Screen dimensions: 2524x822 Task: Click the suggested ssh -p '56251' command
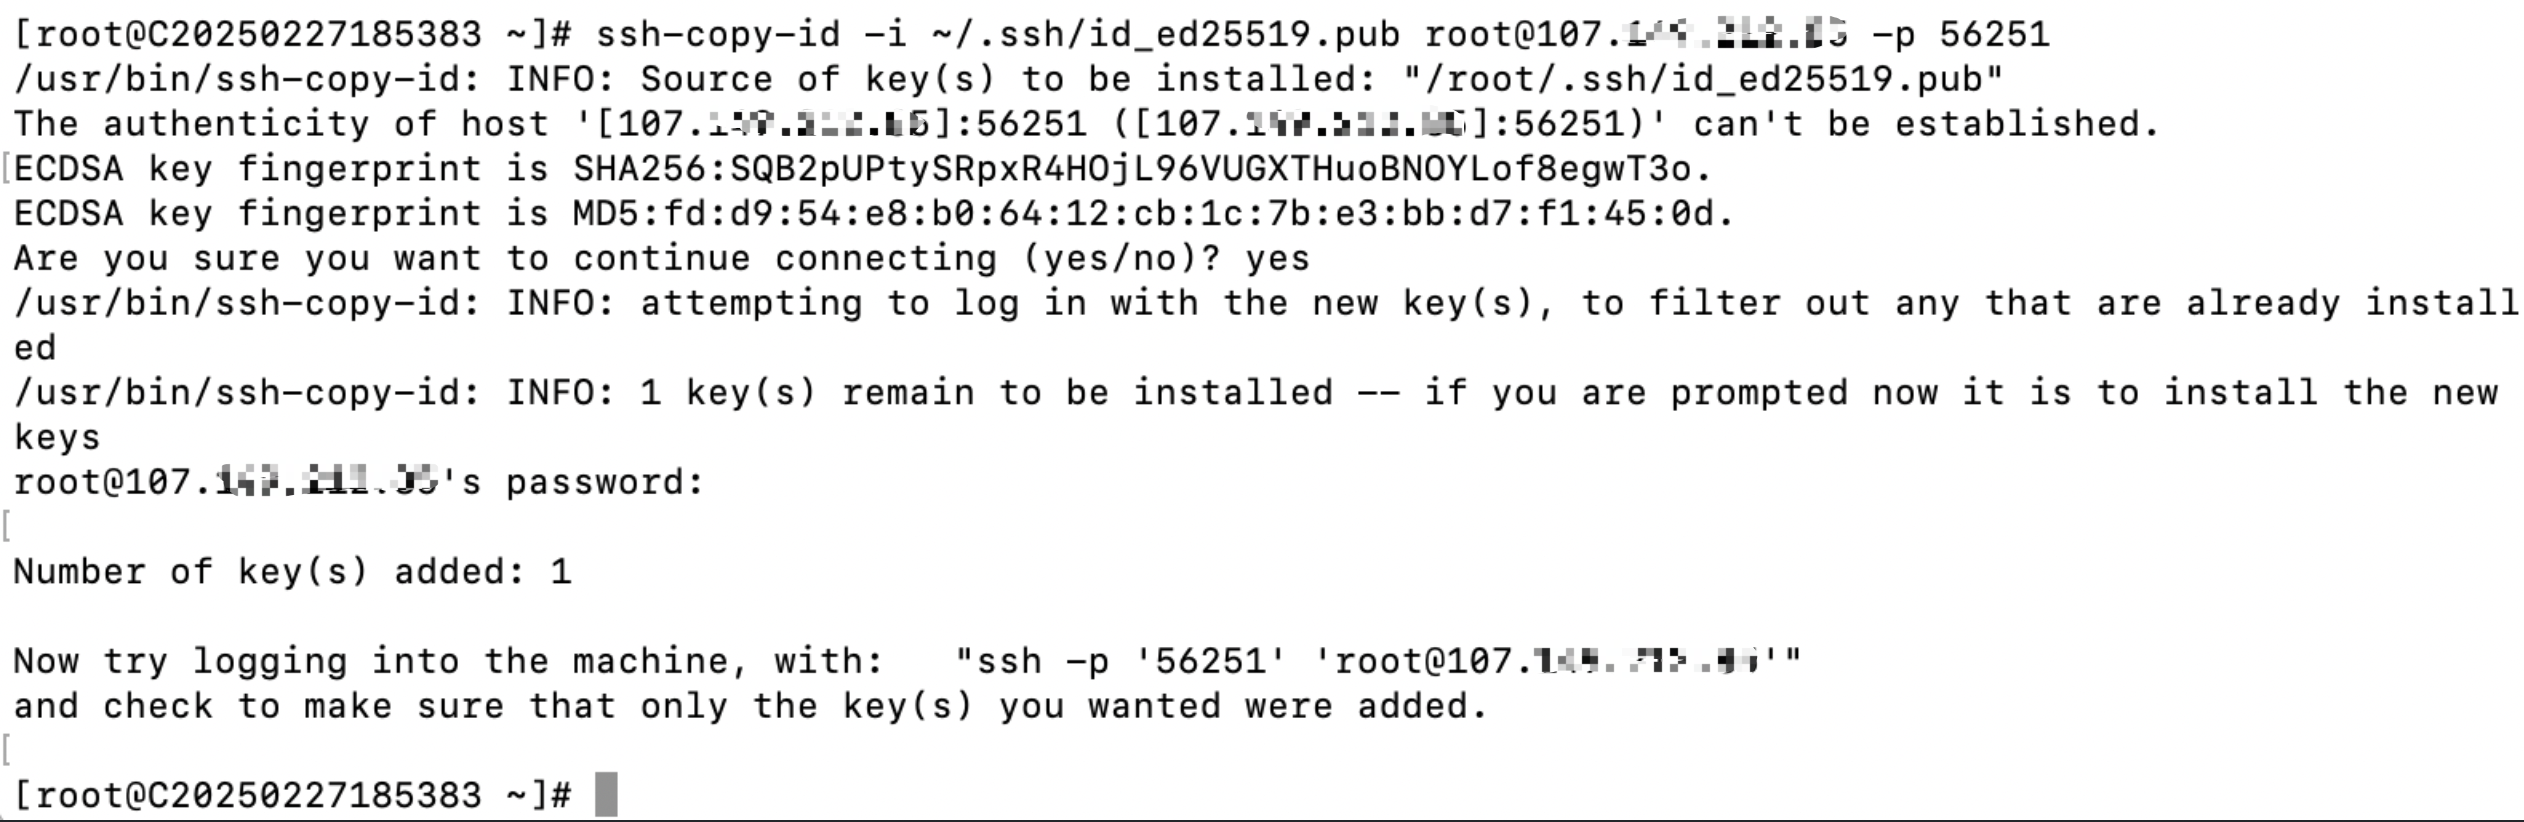point(1378,661)
